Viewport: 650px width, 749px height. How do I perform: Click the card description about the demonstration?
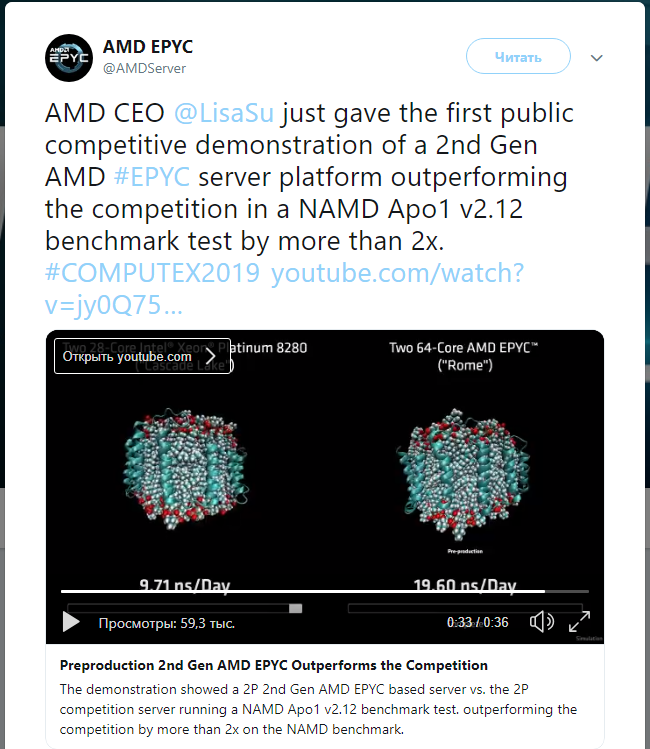tap(318, 709)
